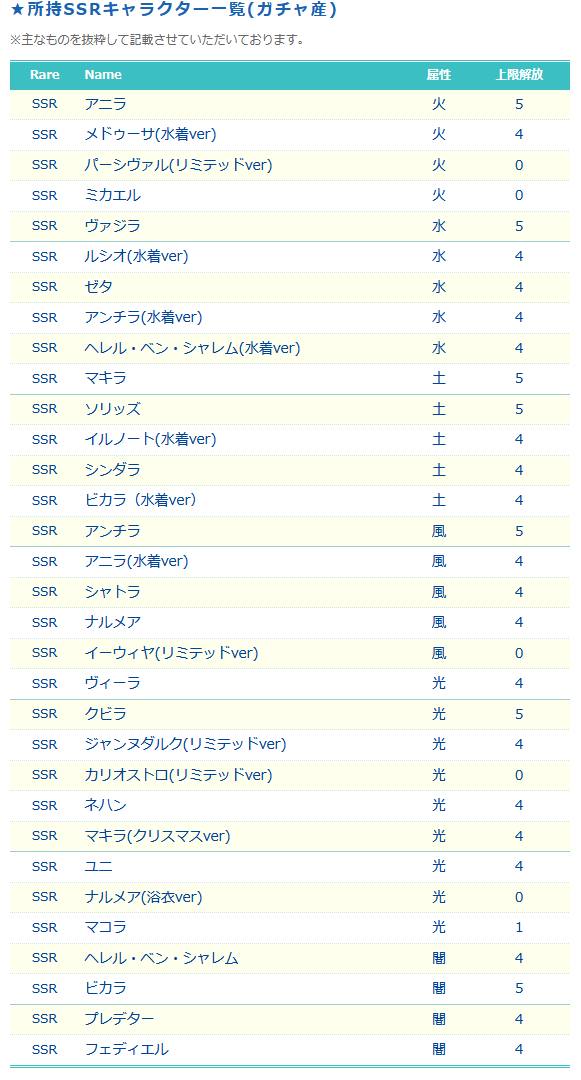This screenshot has width=581, height=1080.
Task: Click the ヴァジラ name cell
Action: 112,226
